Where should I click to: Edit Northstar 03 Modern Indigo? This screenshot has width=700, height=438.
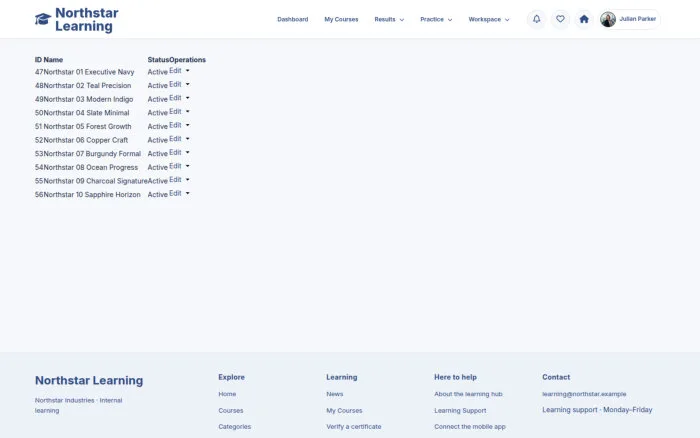(175, 98)
